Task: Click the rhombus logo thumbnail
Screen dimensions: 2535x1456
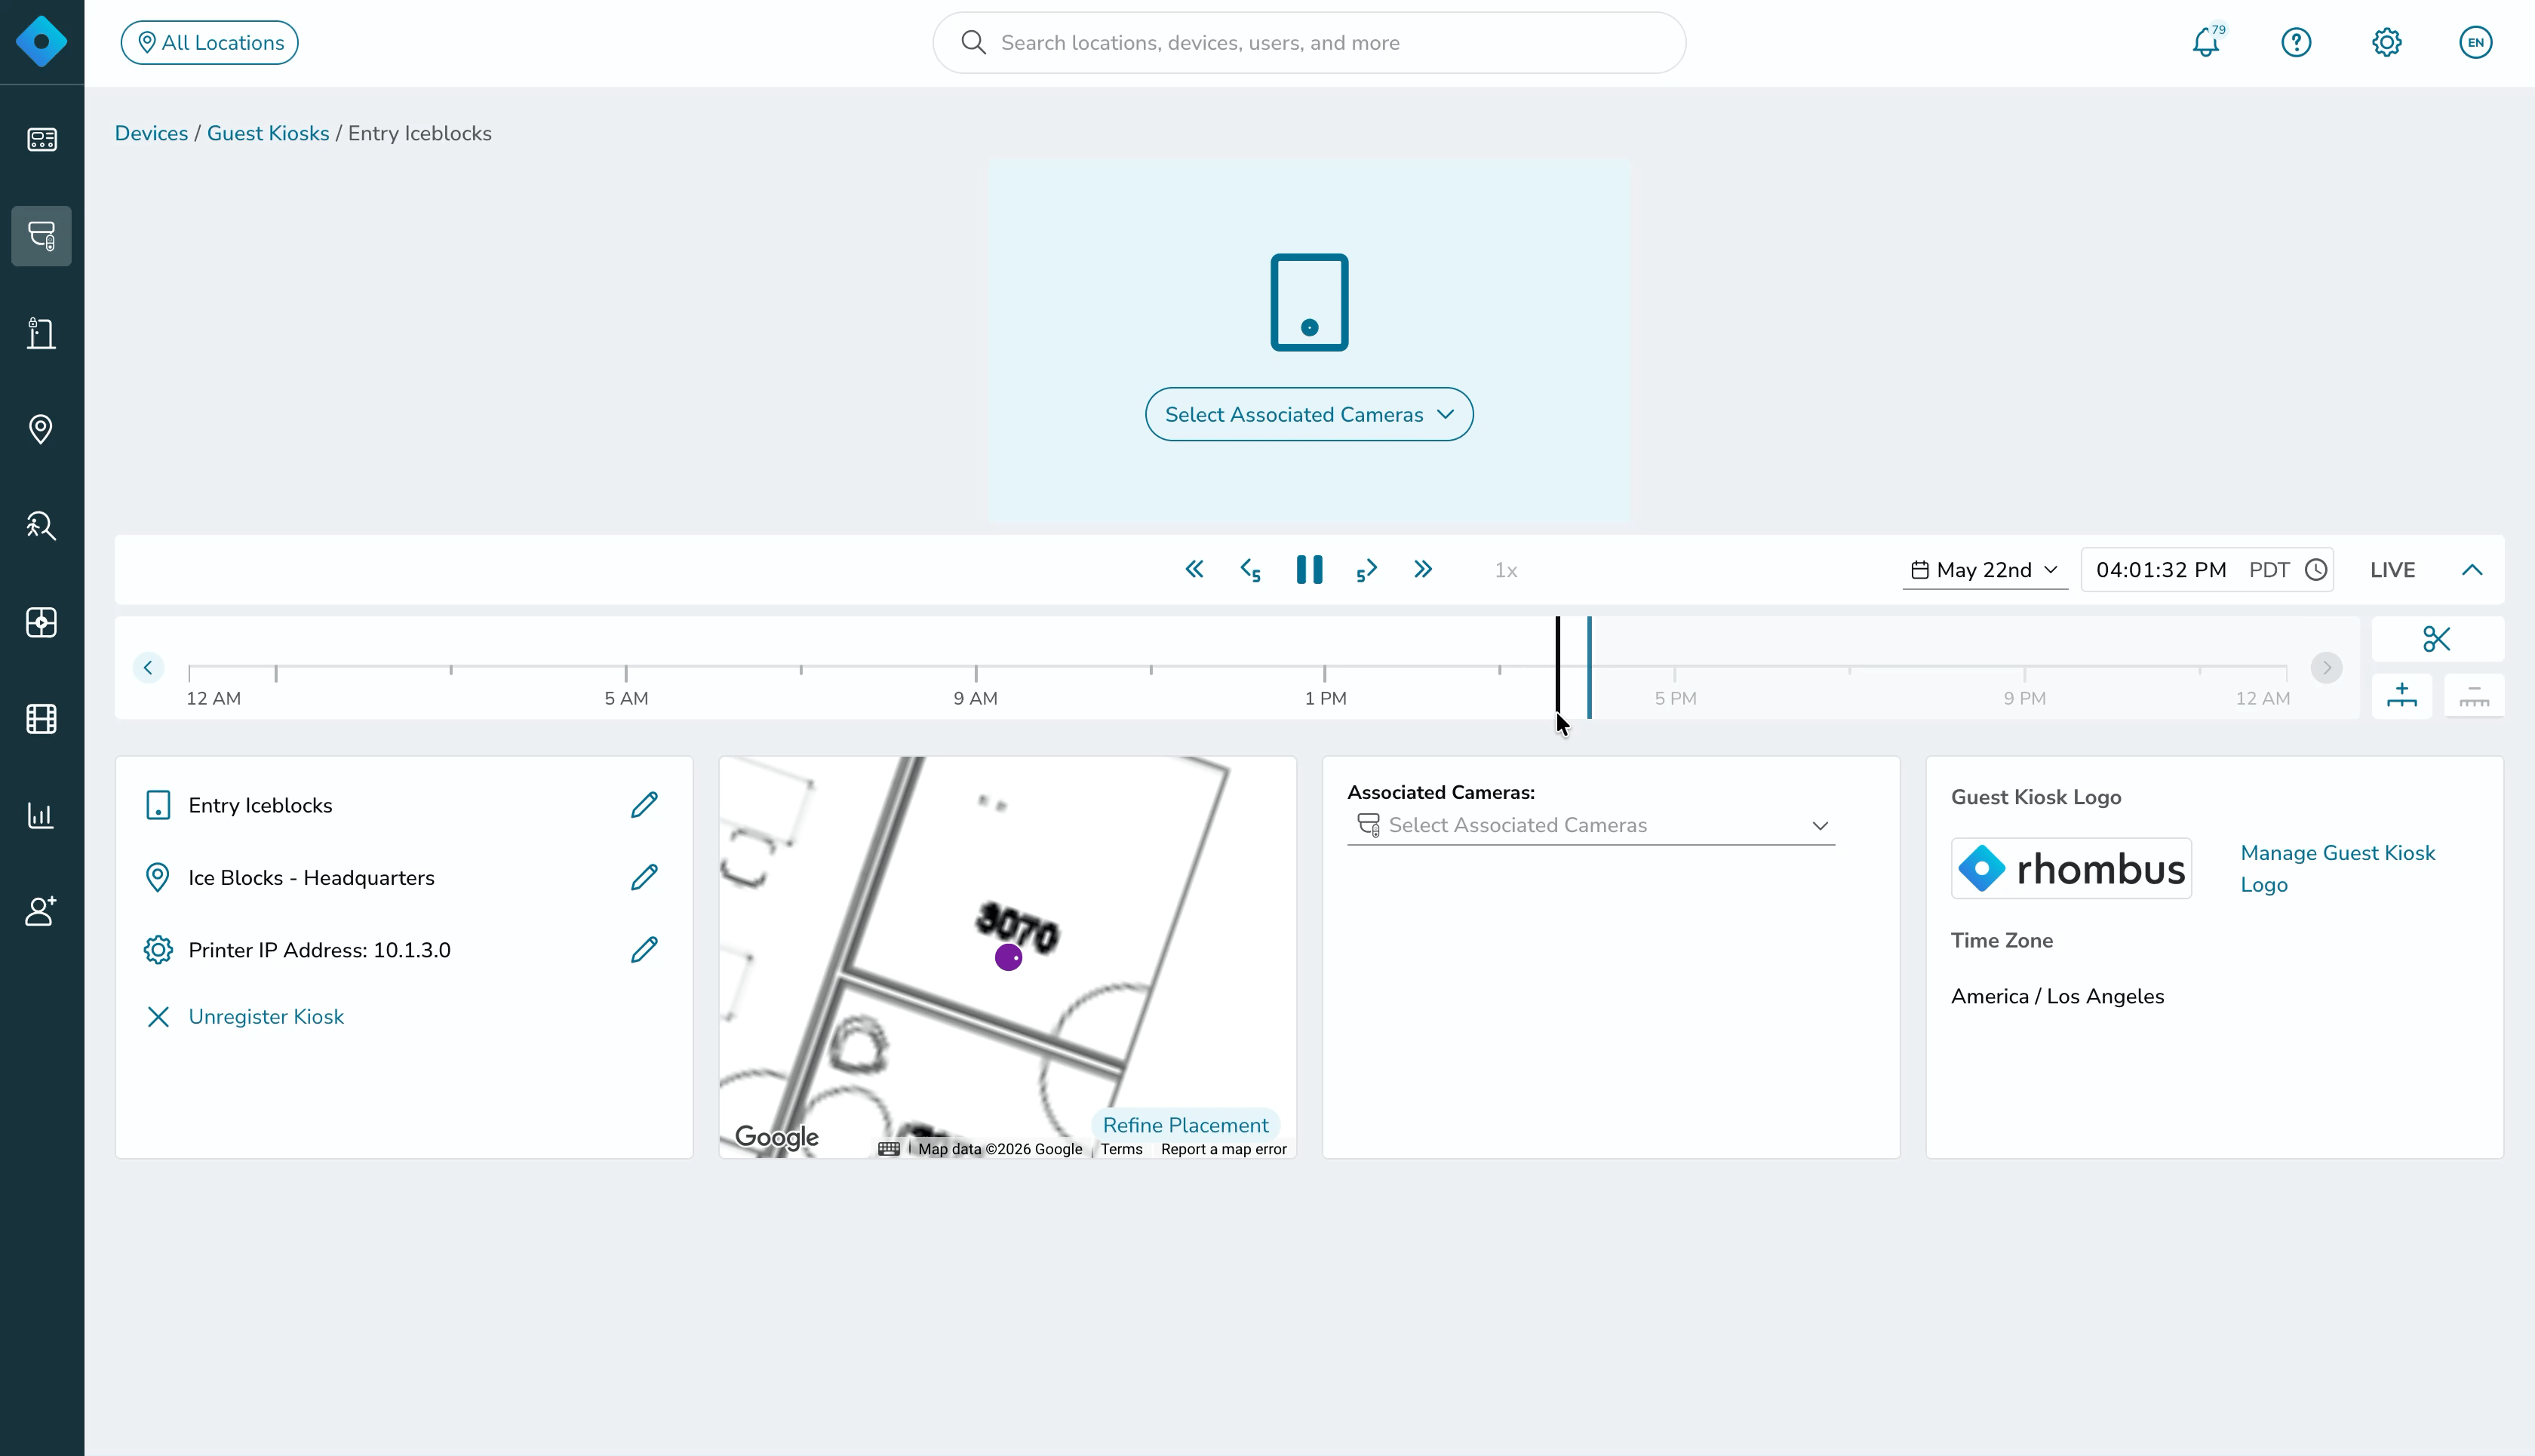Action: tap(2071, 868)
